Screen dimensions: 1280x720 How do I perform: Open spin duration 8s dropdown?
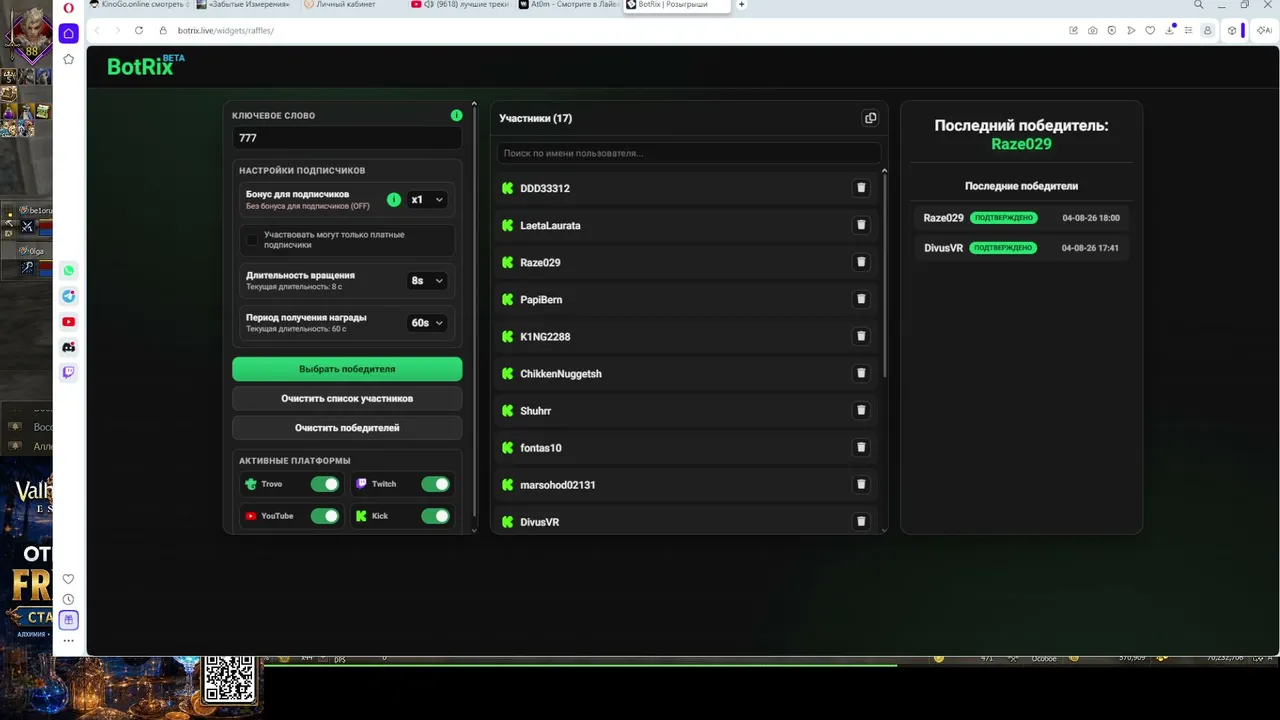coord(427,281)
